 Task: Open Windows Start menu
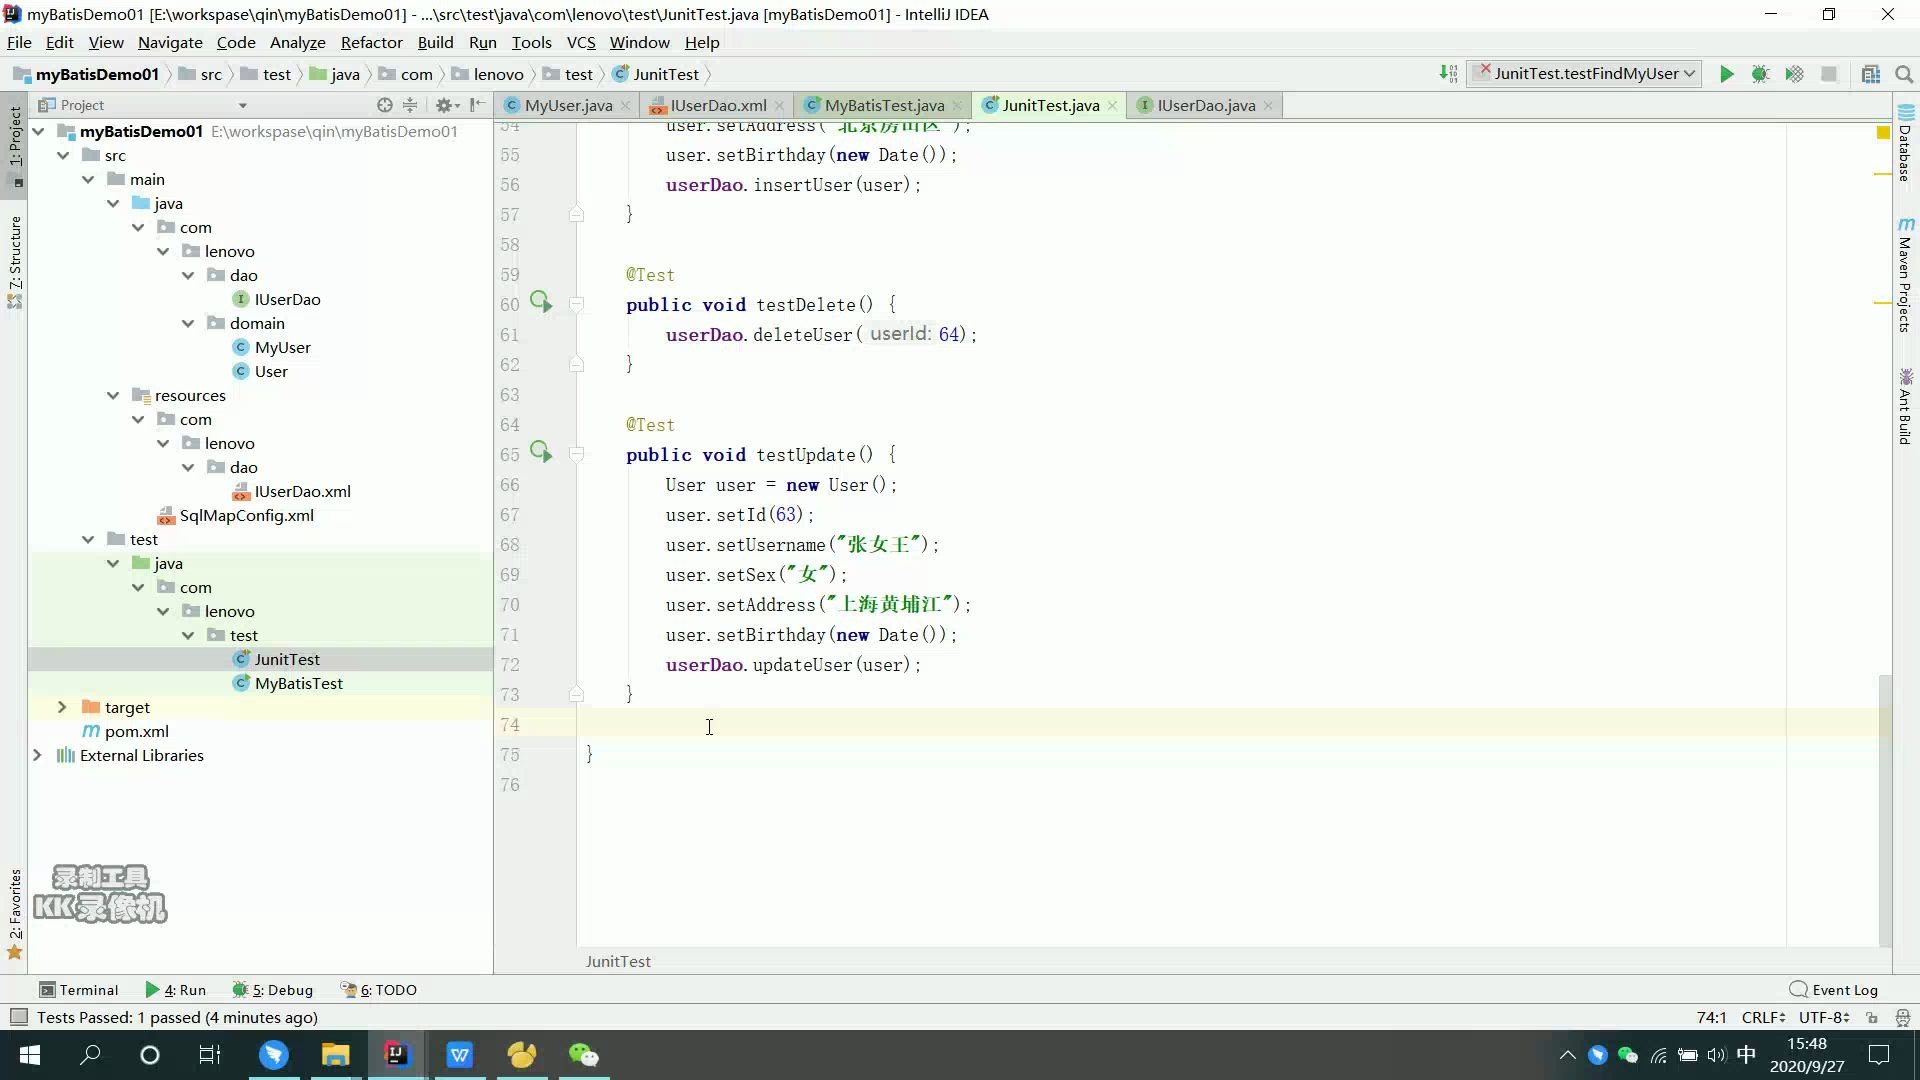(30, 1055)
